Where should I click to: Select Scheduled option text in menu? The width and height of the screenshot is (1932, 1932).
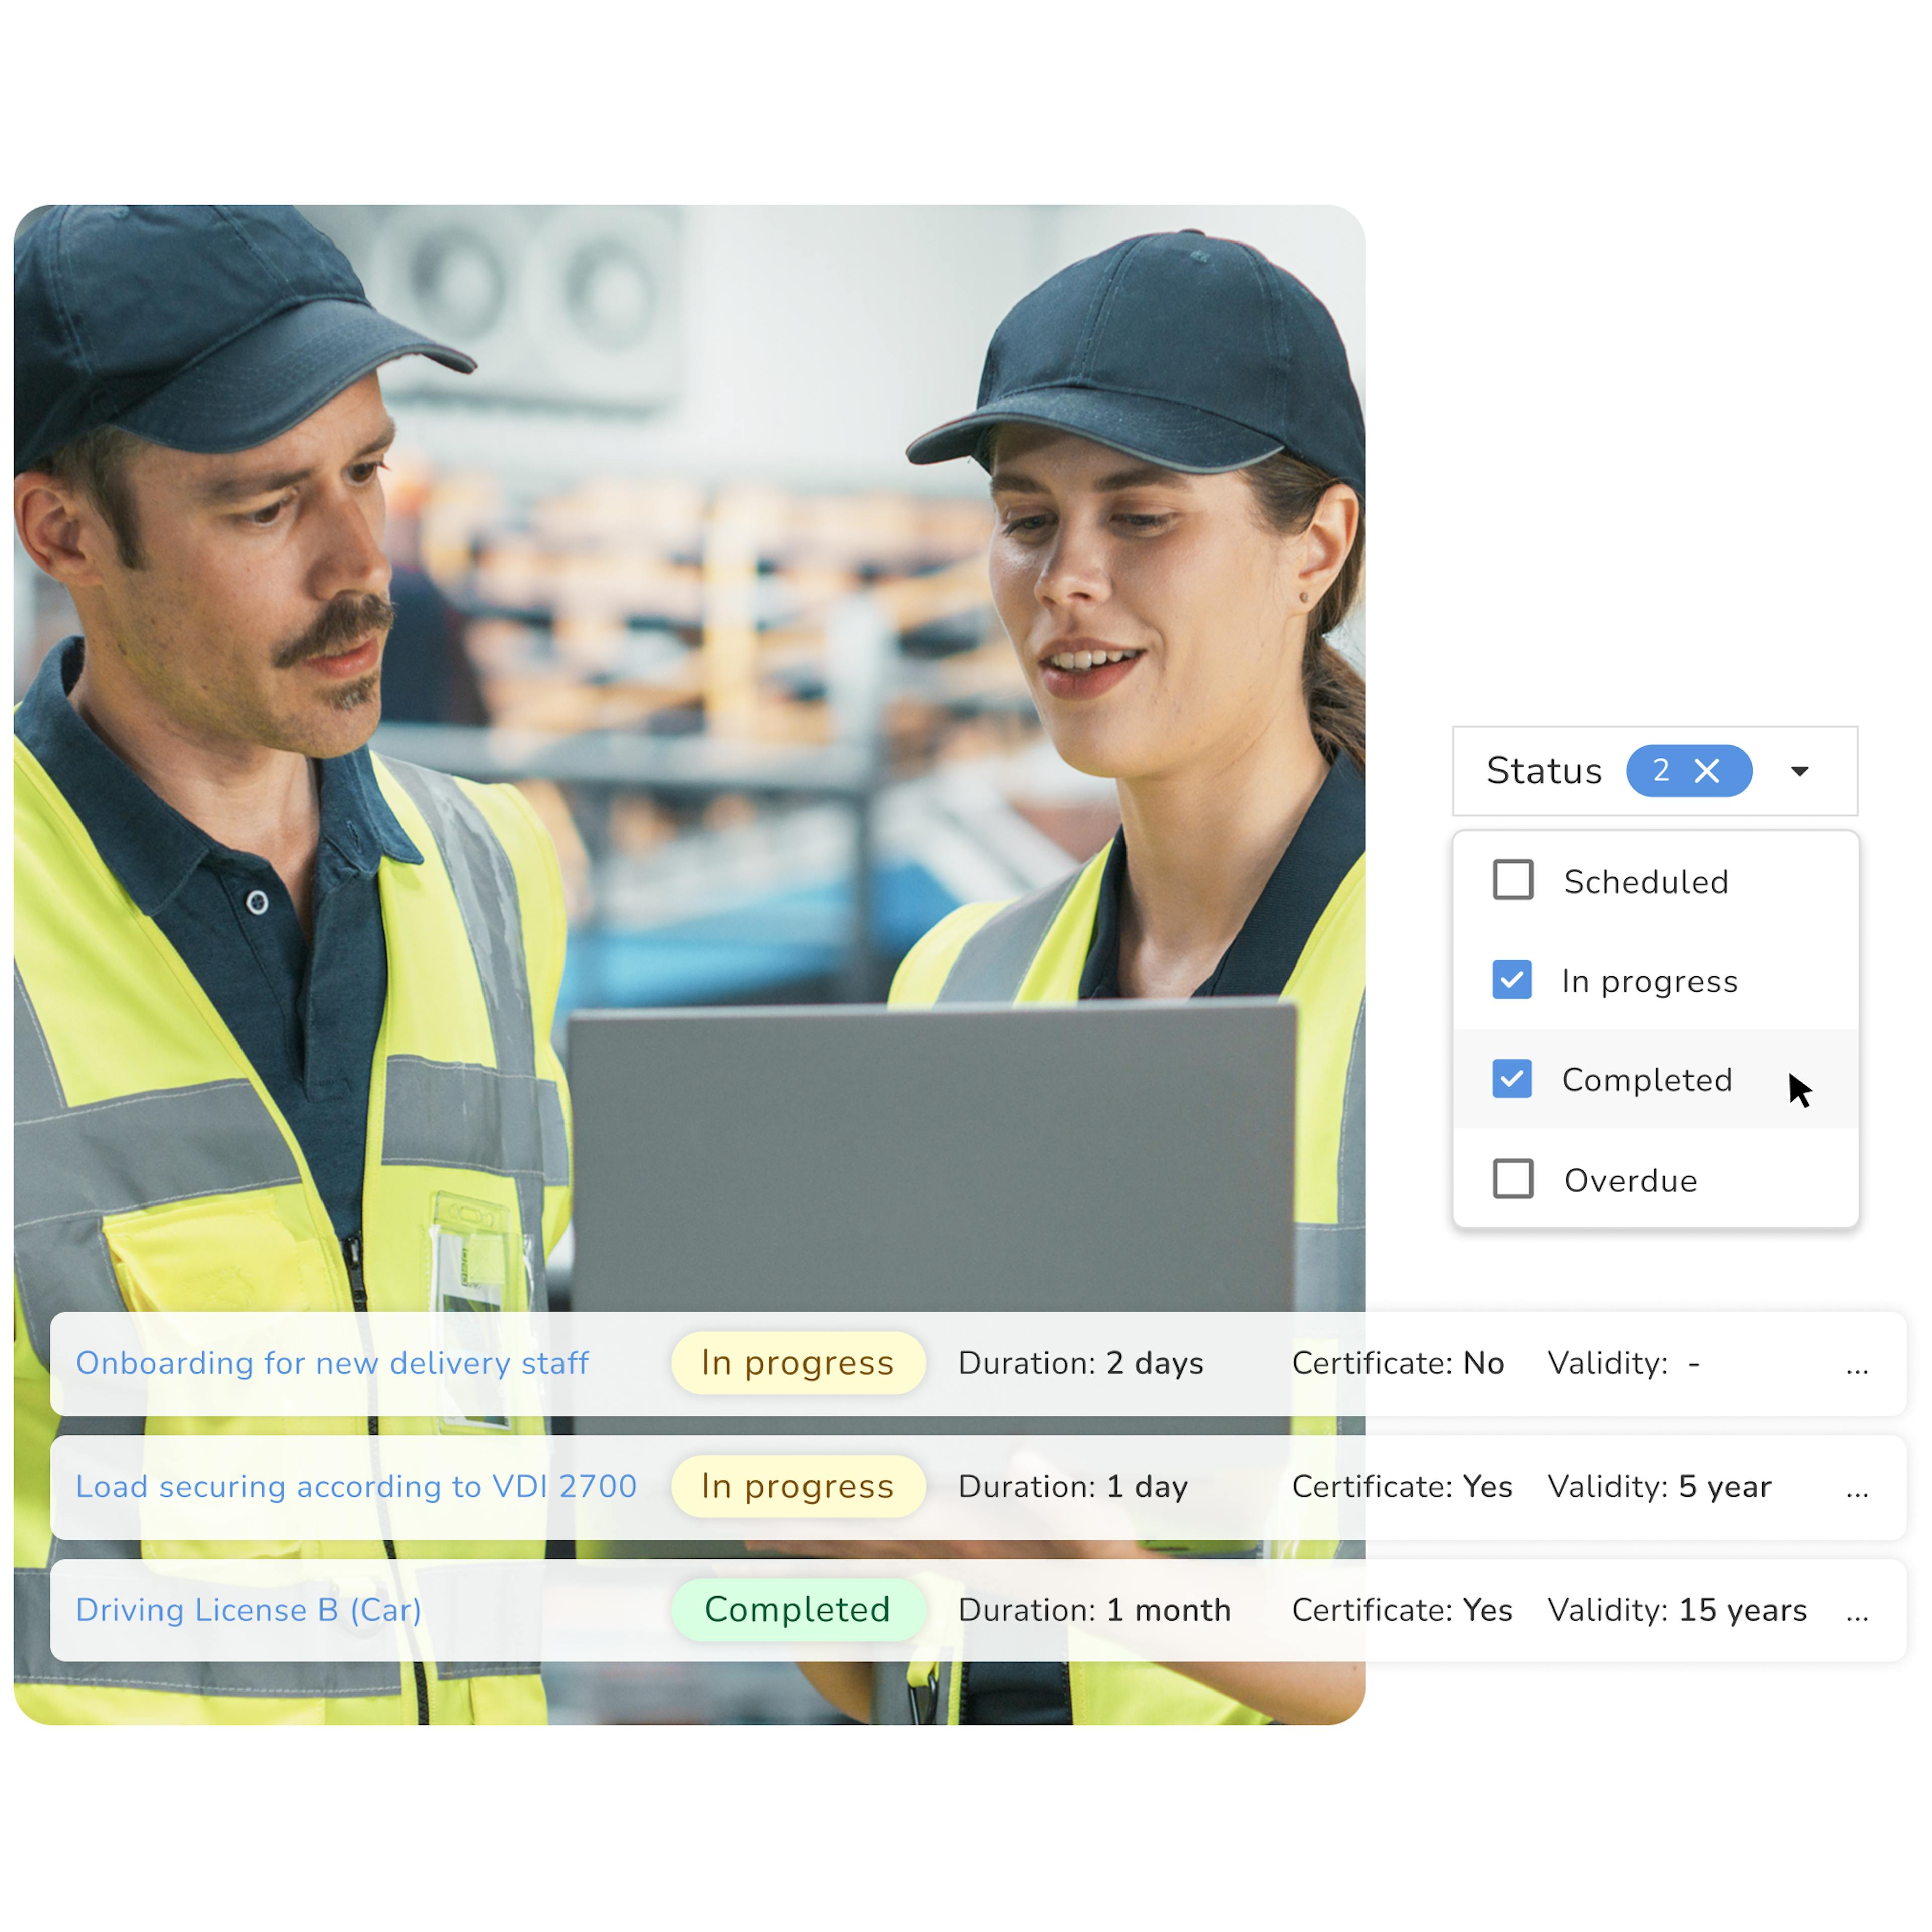1646,882
